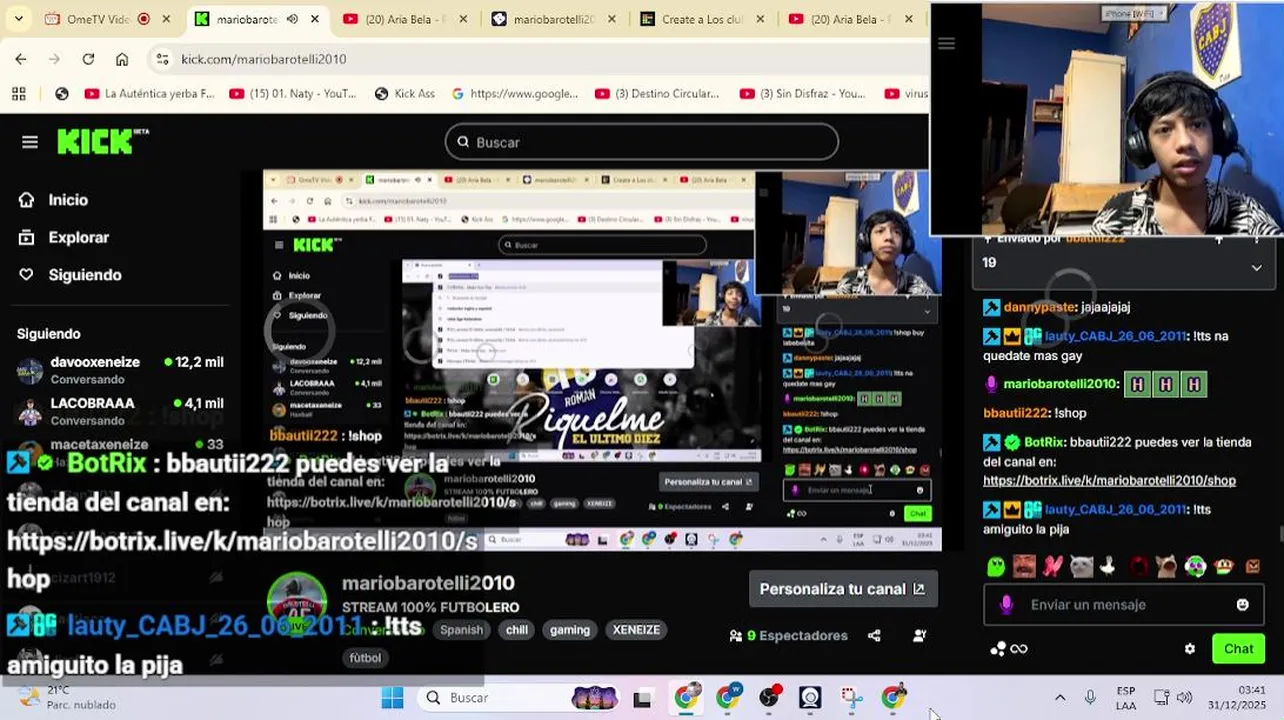Click taskbar Buscar search box
This screenshot has height=720, width=1284.
tap(520, 697)
